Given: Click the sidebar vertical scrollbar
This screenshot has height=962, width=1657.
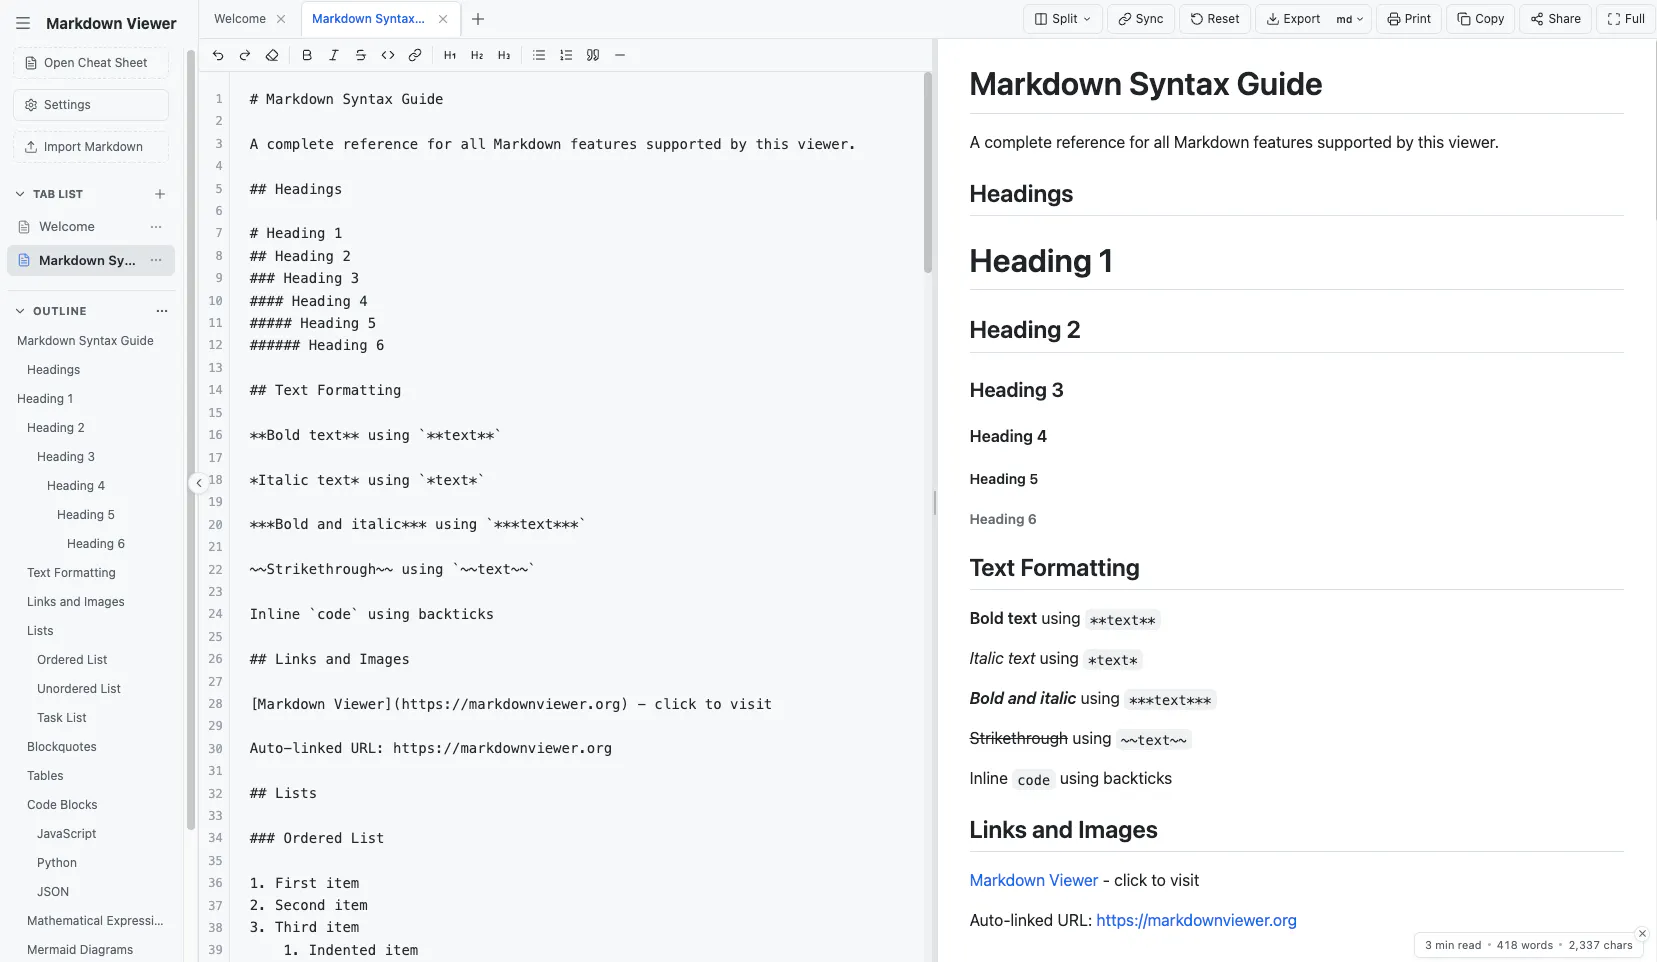Looking at the screenshot, I should [x=190, y=440].
